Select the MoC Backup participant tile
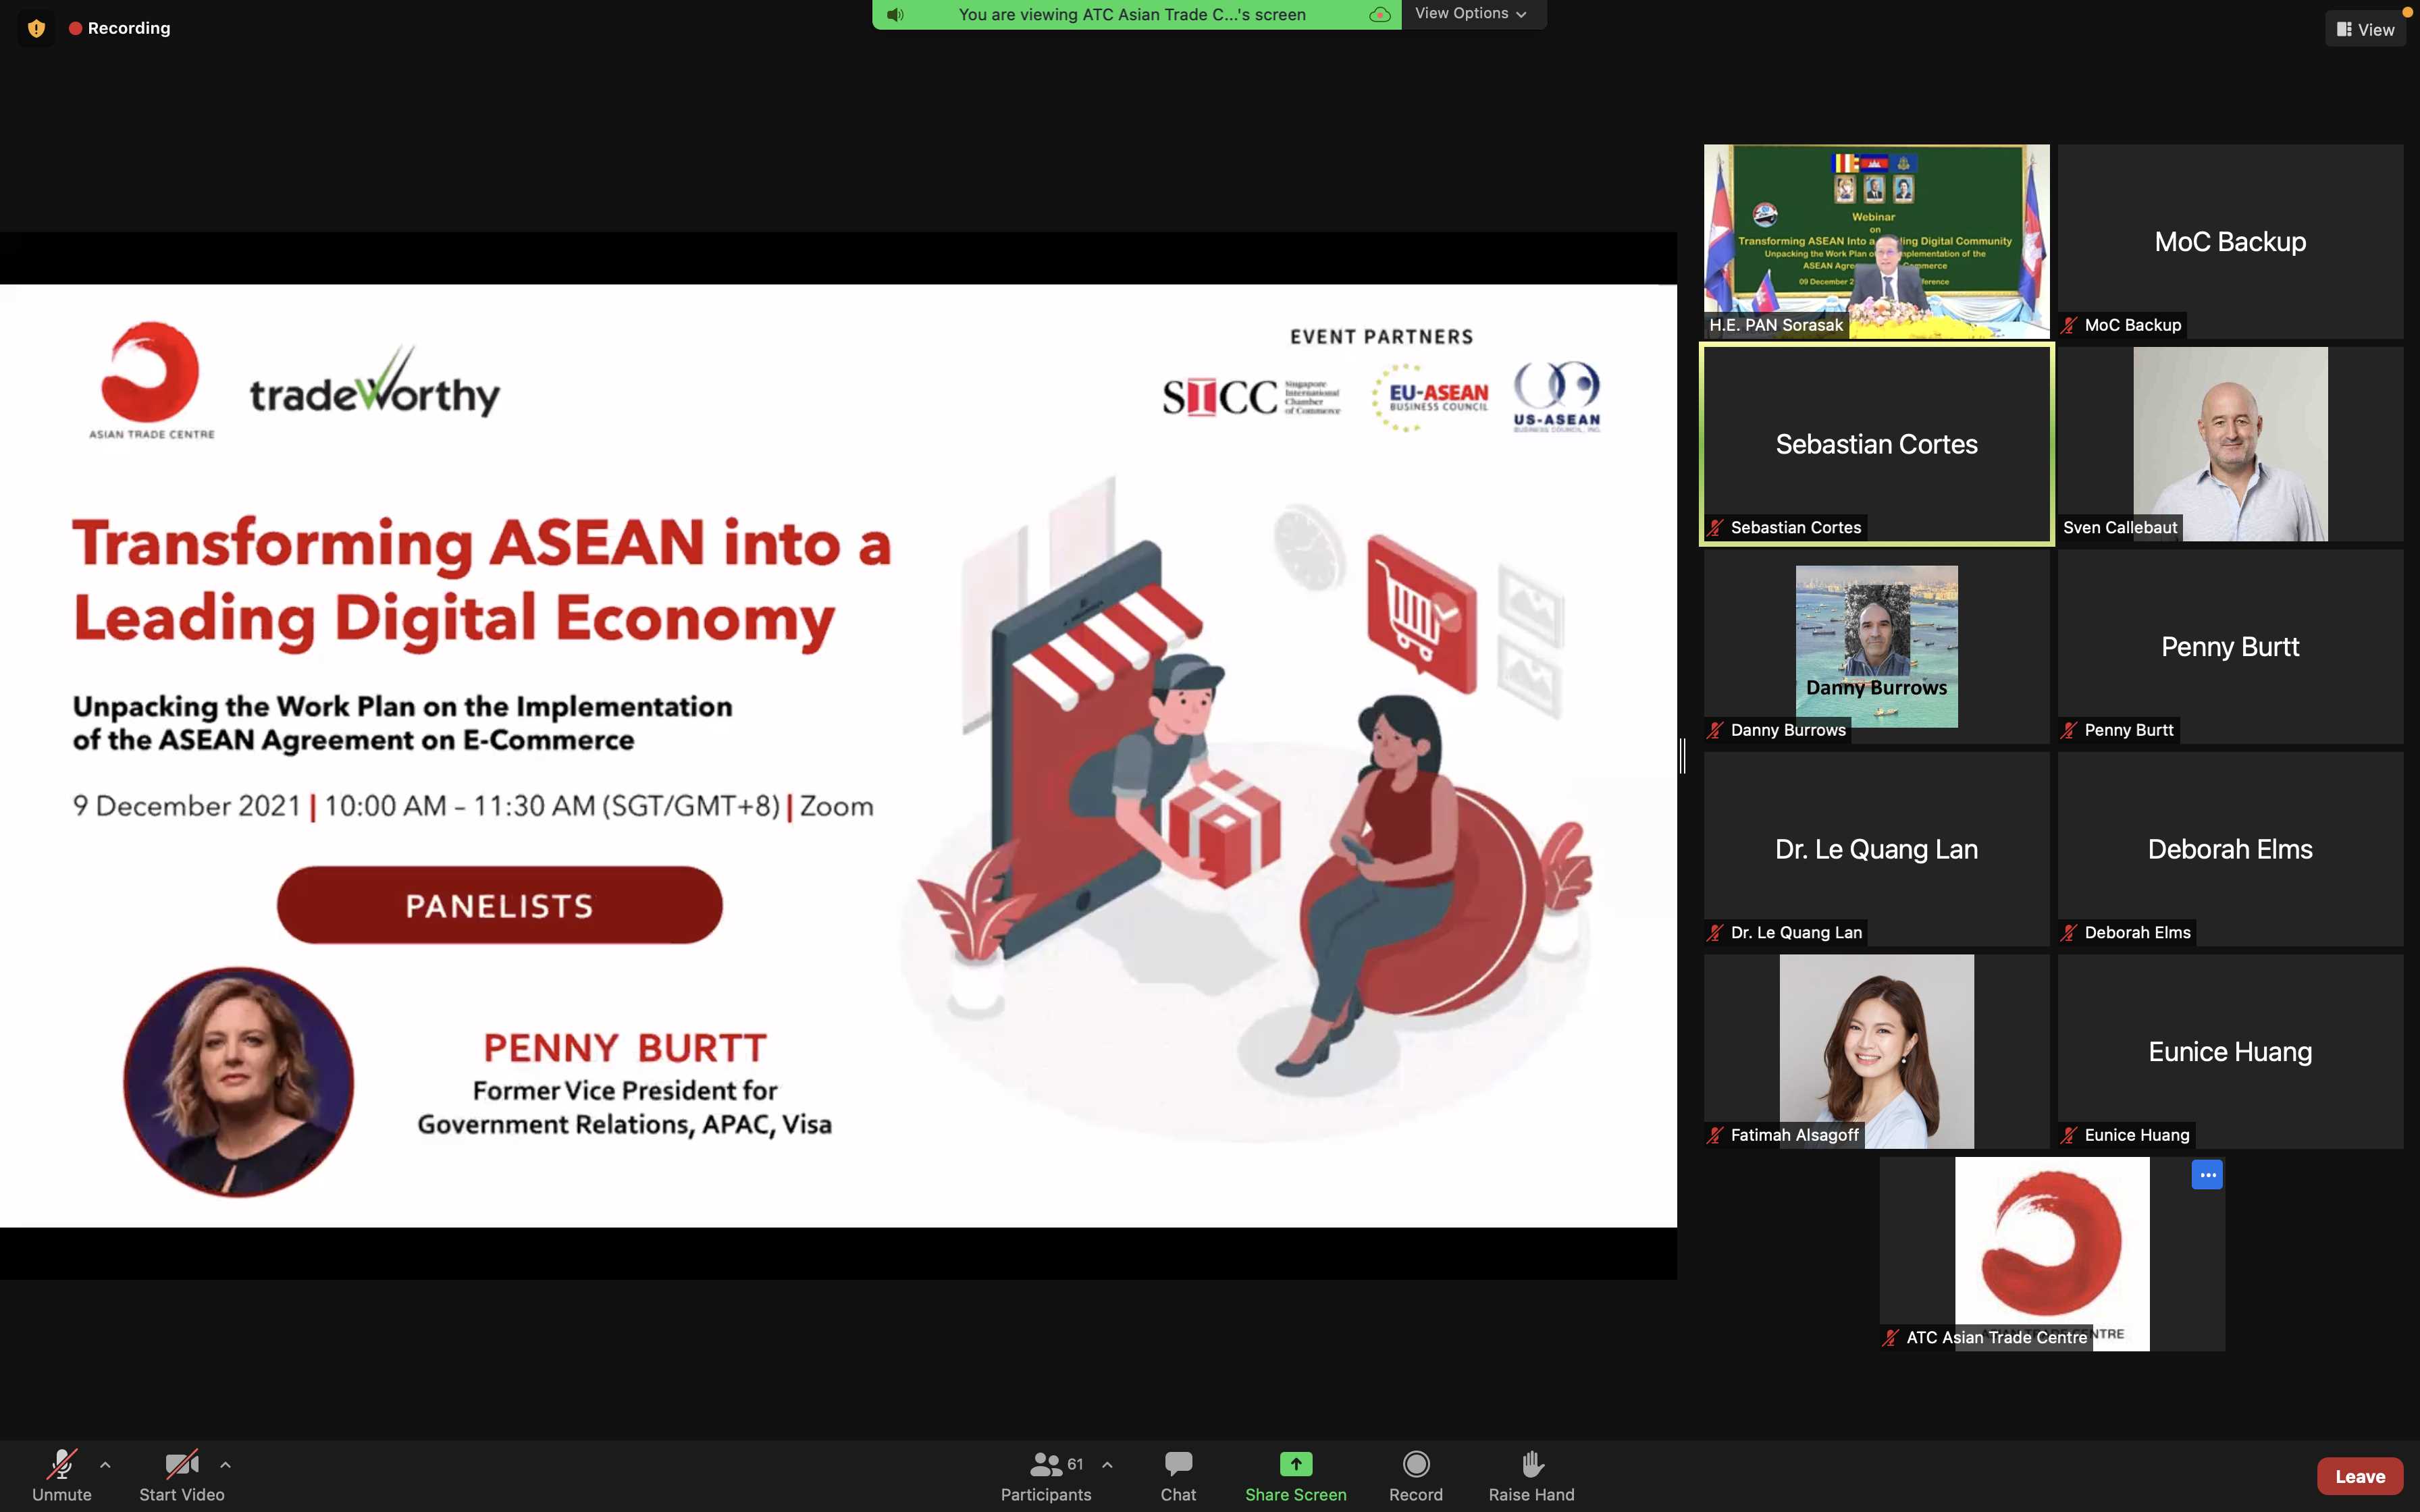 (x=2230, y=241)
